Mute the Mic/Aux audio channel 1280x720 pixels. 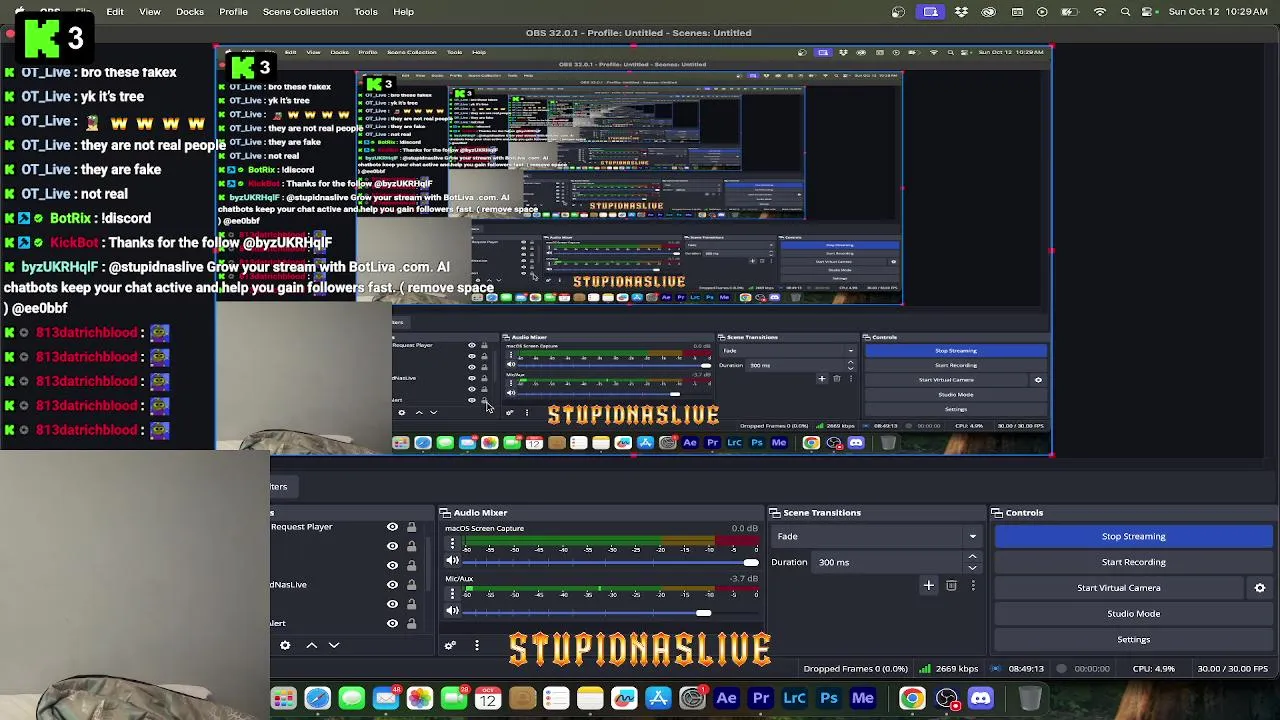pos(452,612)
